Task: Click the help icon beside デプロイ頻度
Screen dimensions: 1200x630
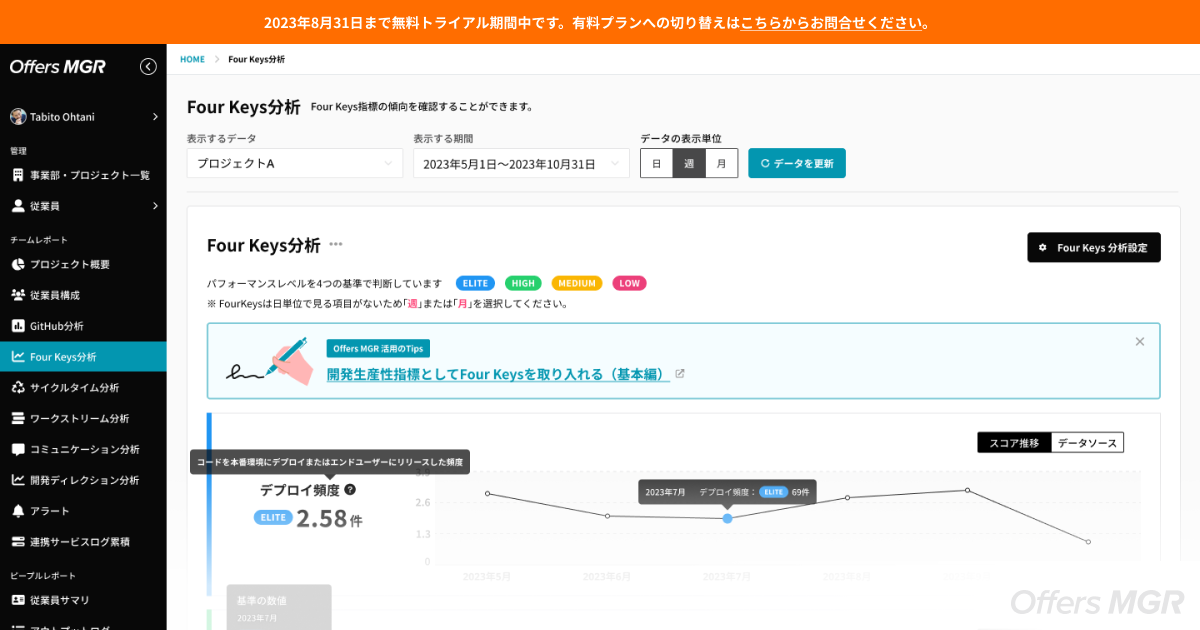Action: [x=350, y=489]
